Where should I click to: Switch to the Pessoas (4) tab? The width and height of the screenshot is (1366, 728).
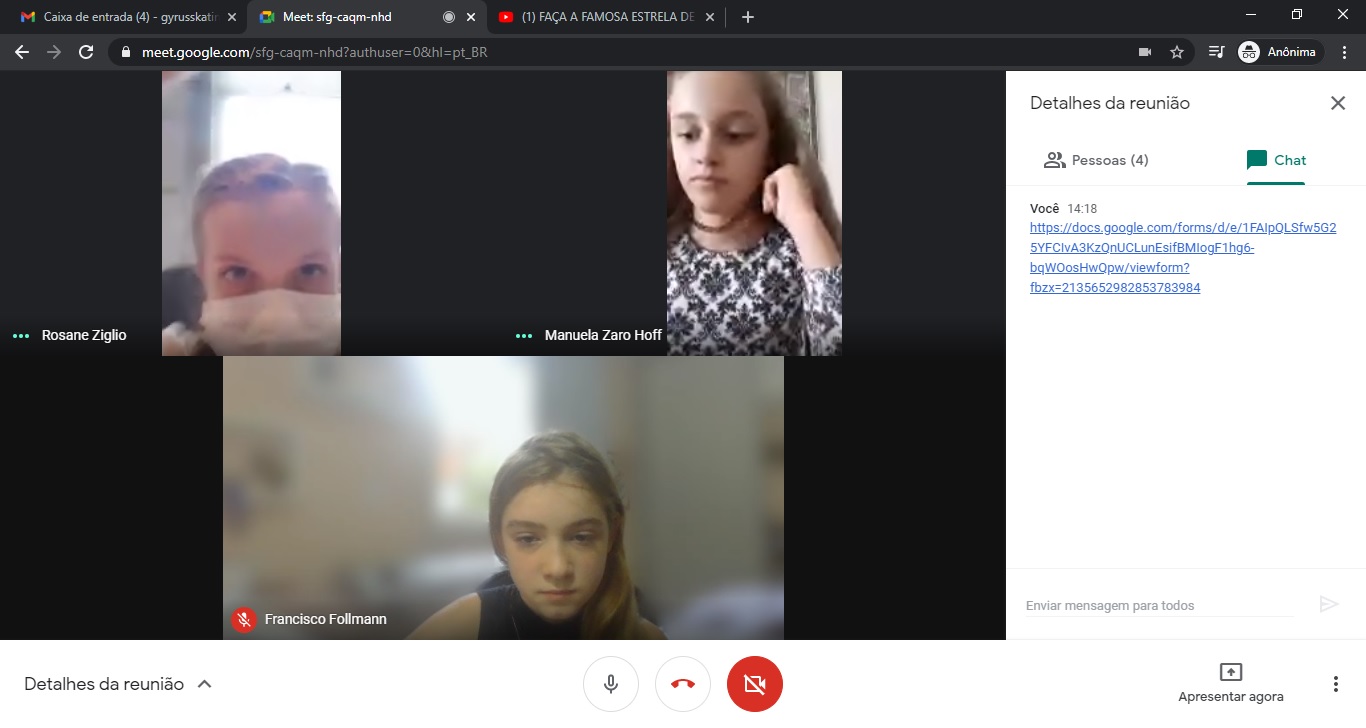1096,160
